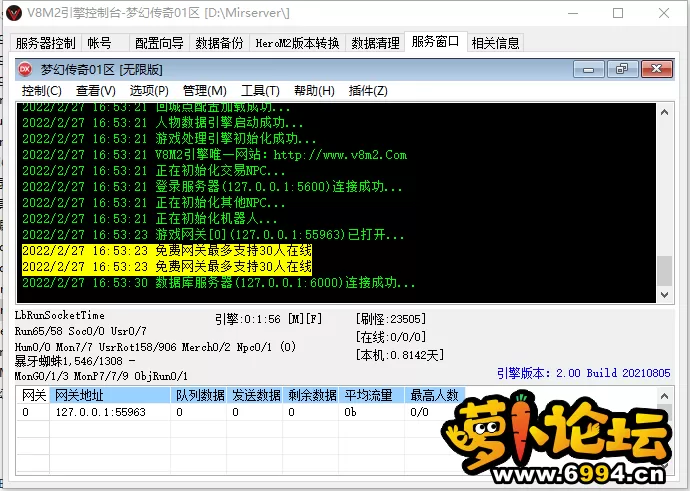Click the MonG0/1/3 MonP7/7/9 ObjRun0/1 line
Viewport: 690px width, 491px height.
click(101, 376)
